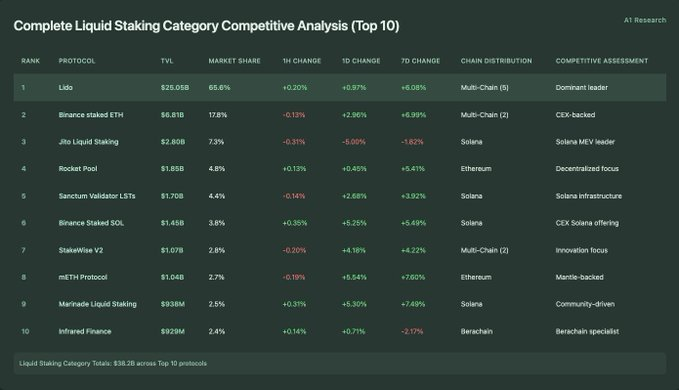
Task: Open the A1 Research link
Action: pyautogui.click(x=645, y=20)
